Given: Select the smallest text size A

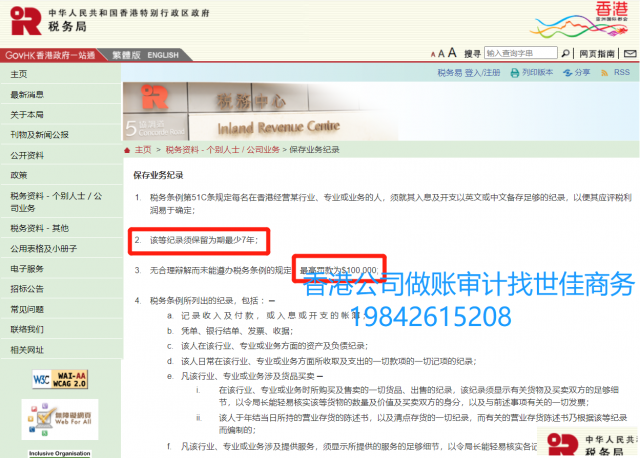Looking at the screenshot, I should pos(433,54).
